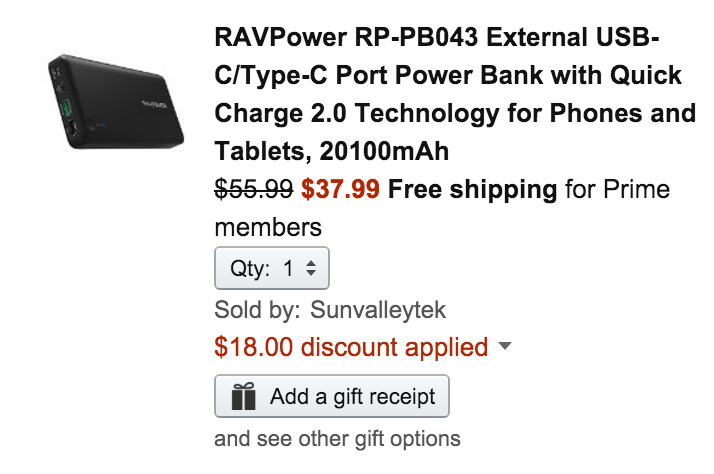Click the see other gift options text
The image size is (714, 474).
[x=337, y=438]
